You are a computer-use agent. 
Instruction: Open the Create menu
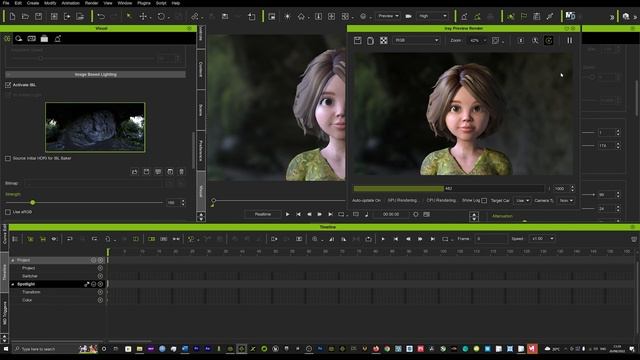(33, 3)
